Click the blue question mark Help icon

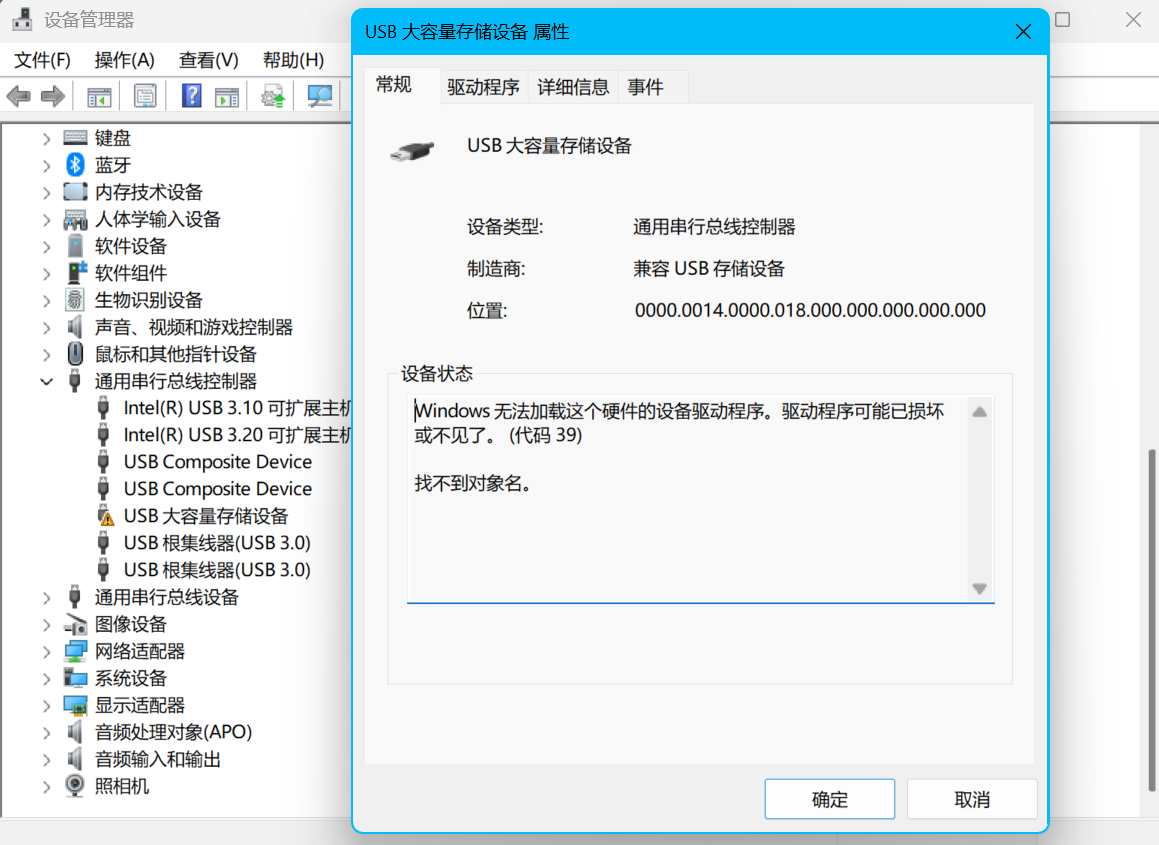coord(191,96)
